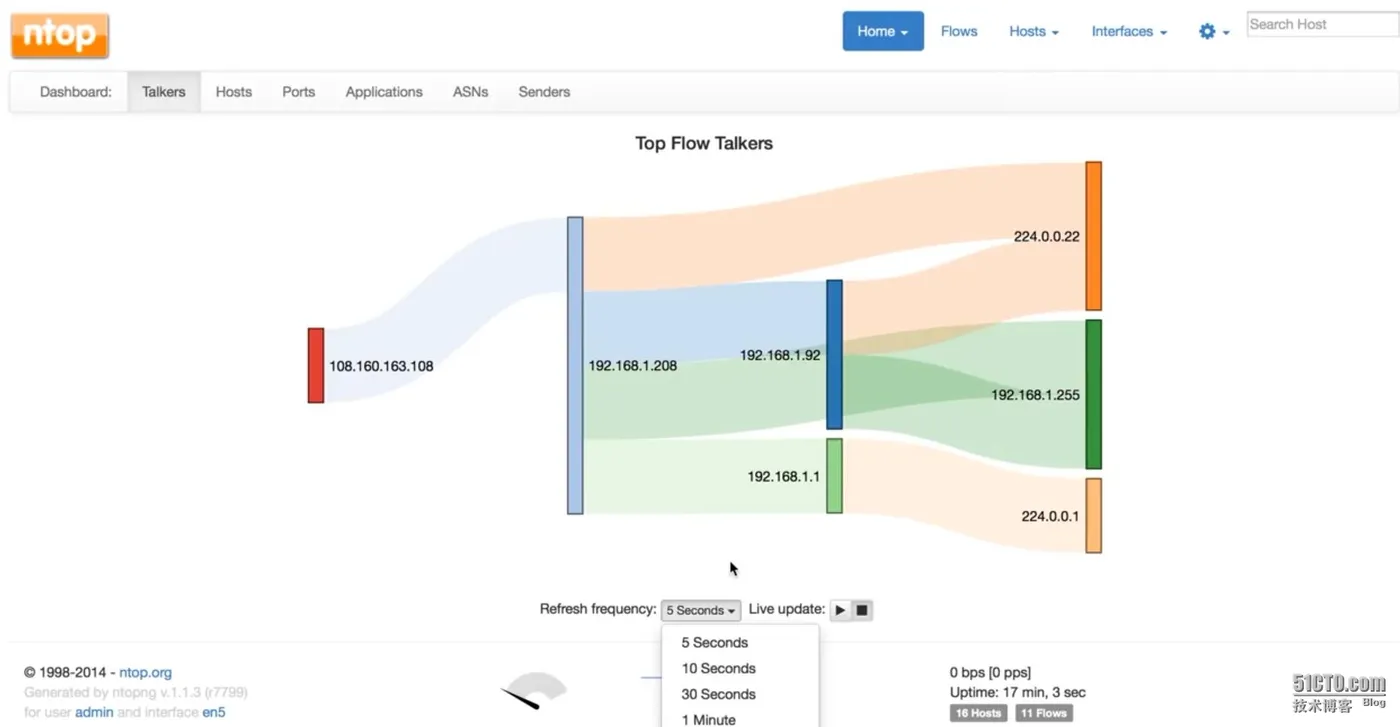Go to the Flows page
Screen dimensions: 1400x727
959,32
